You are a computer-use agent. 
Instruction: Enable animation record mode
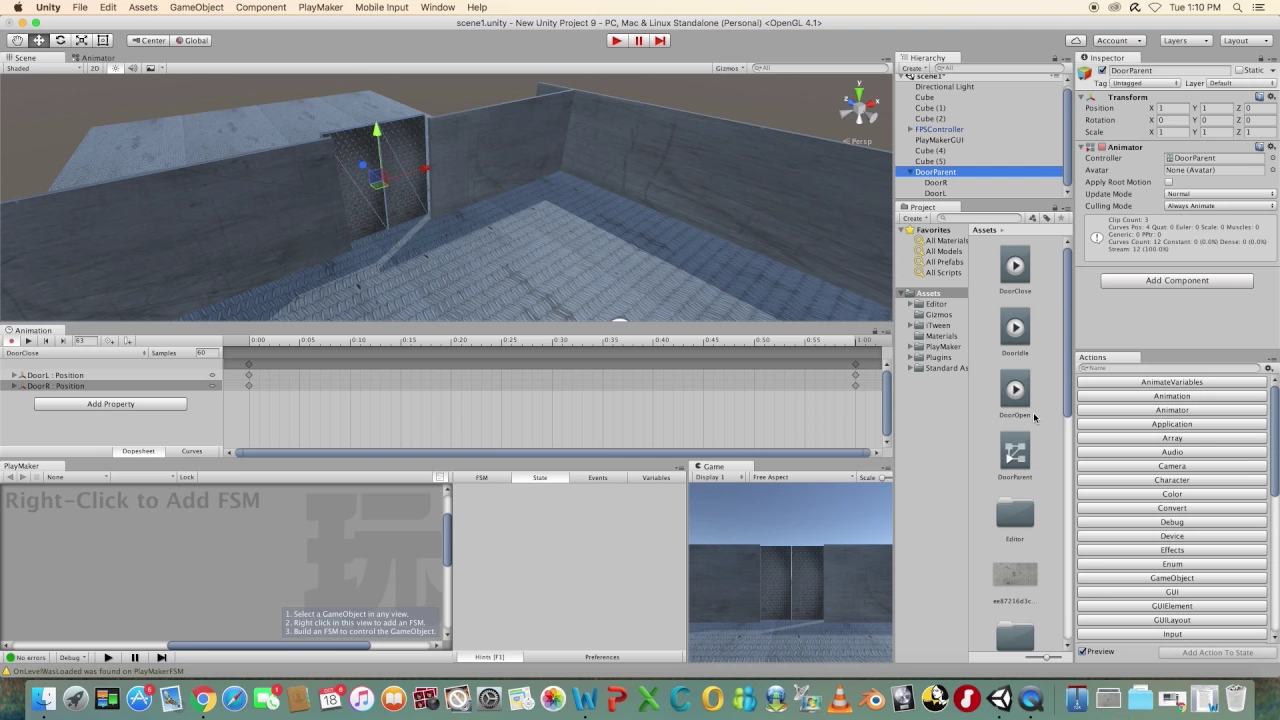[x=11, y=341]
